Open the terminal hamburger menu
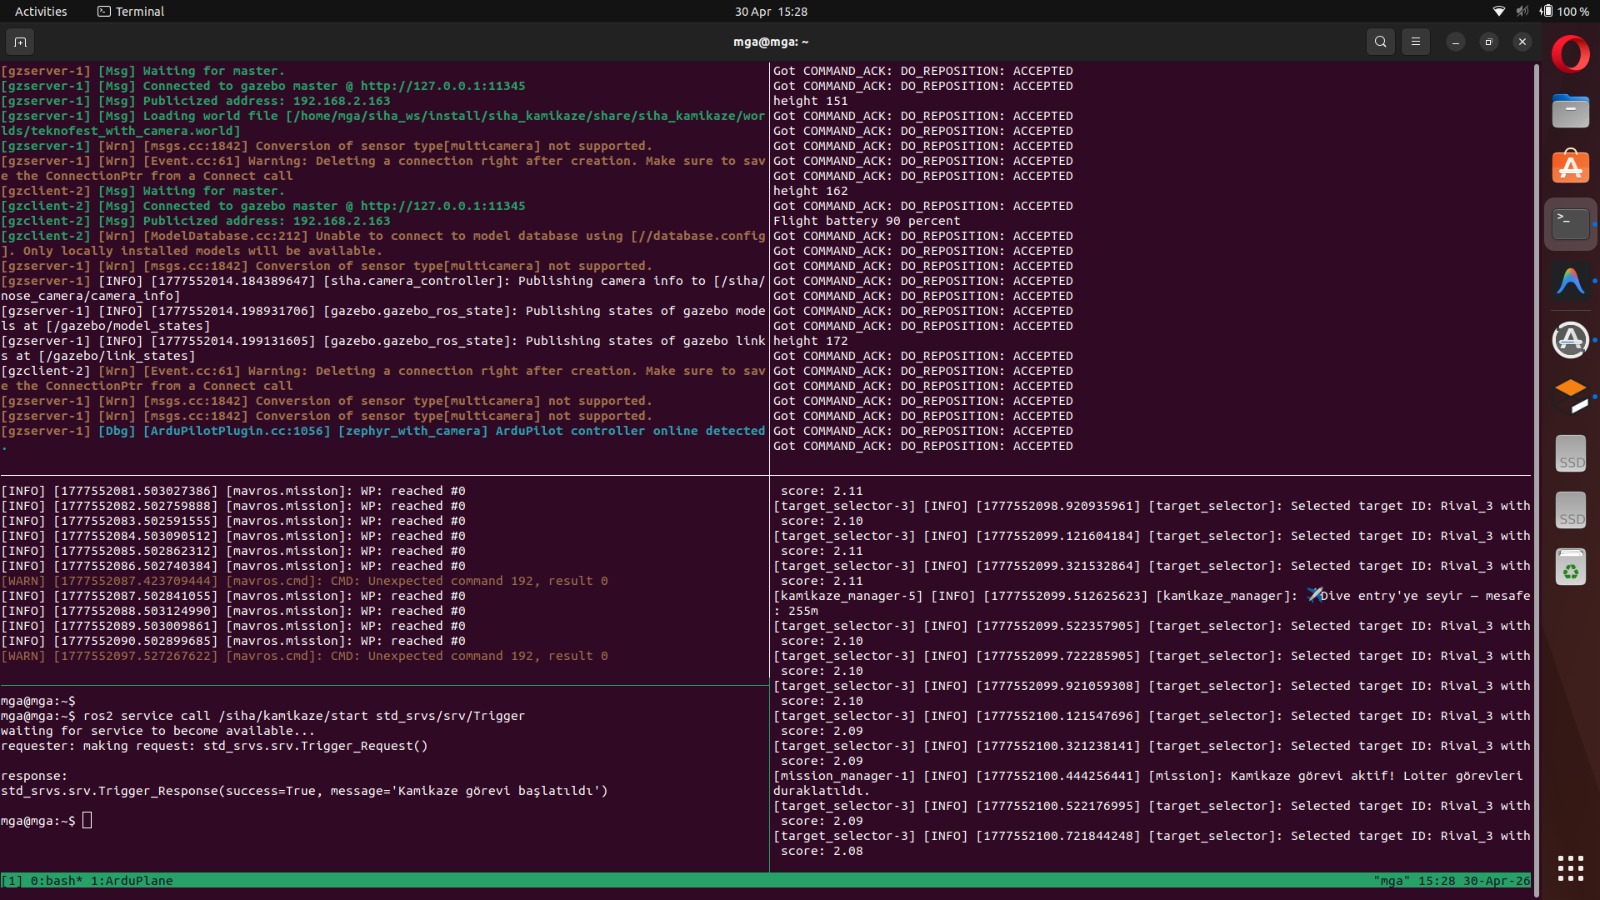The image size is (1600, 900). tap(1415, 42)
